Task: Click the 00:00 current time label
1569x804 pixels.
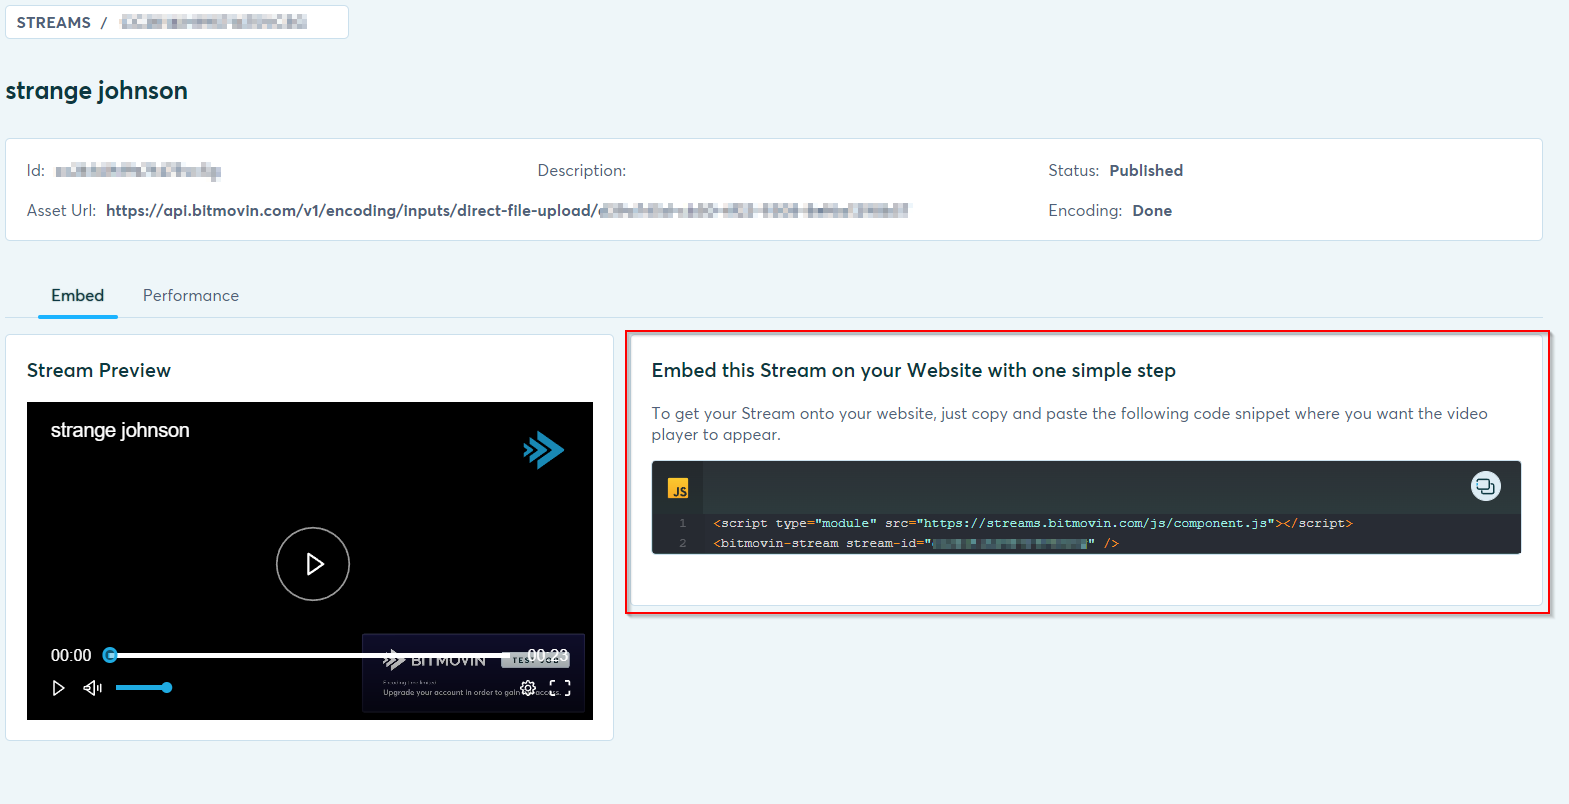Action: [x=71, y=655]
